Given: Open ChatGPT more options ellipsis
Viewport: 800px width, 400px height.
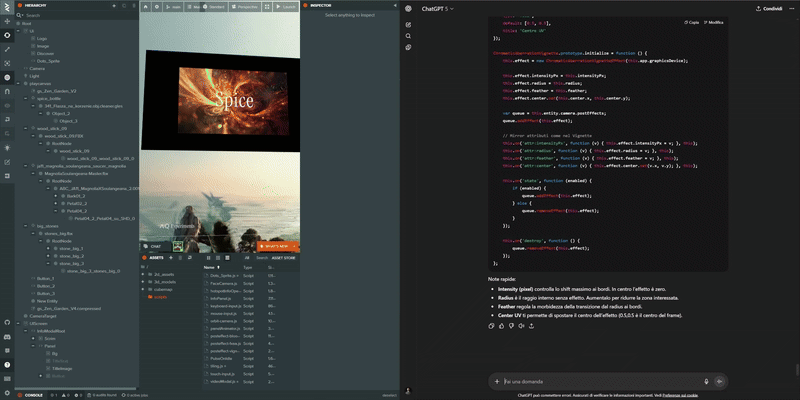Looking at the screenshot, I should (791, 9).
